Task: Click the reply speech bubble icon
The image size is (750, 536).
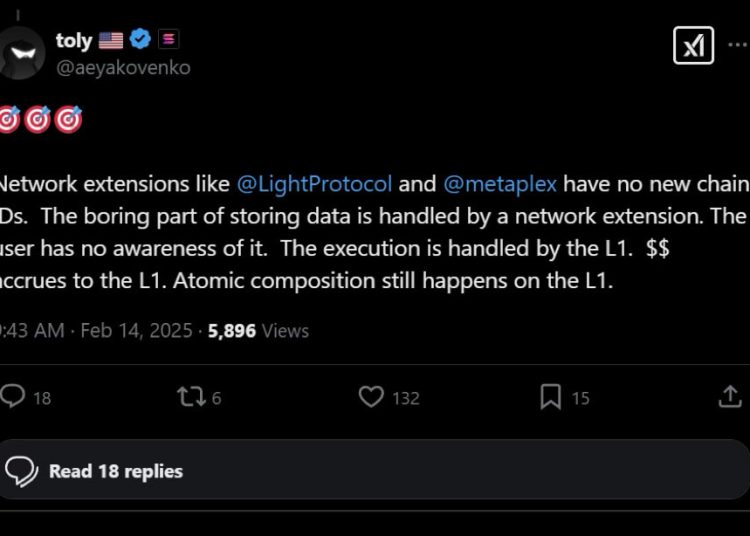Action: (x=12, y=397)
